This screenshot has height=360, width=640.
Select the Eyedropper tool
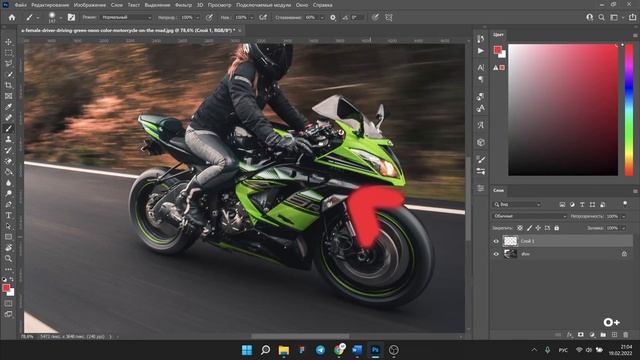pos(8,107)
